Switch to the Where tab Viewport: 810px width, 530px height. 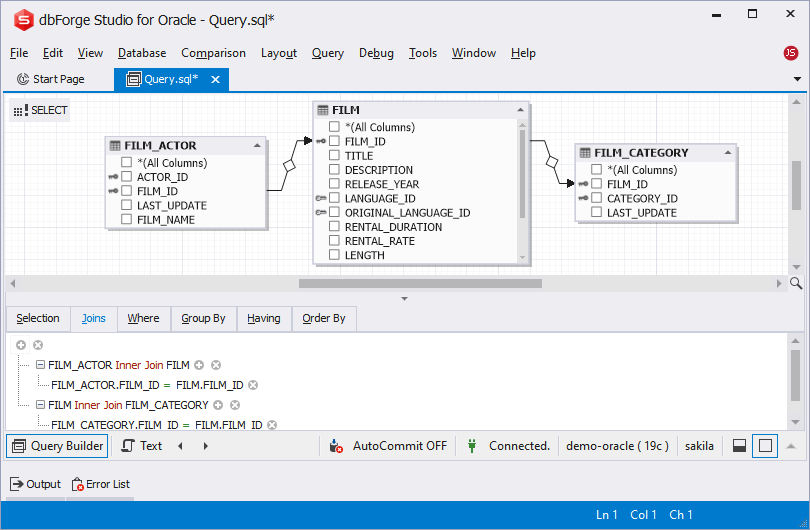point(143,318)
